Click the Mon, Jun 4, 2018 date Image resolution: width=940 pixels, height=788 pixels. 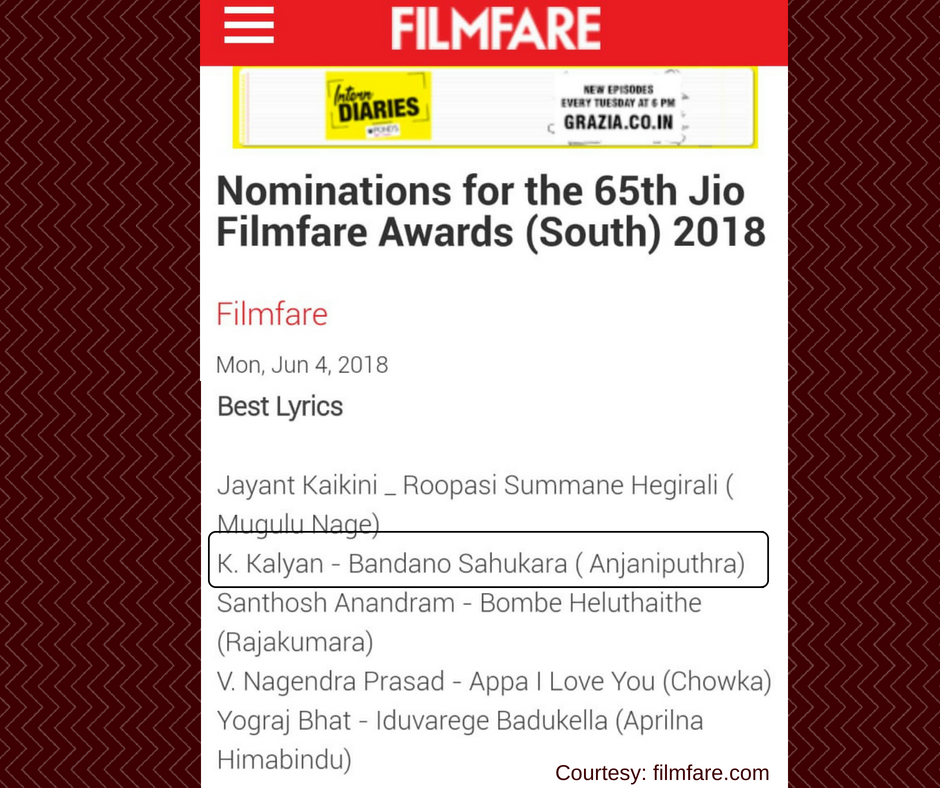302,365
